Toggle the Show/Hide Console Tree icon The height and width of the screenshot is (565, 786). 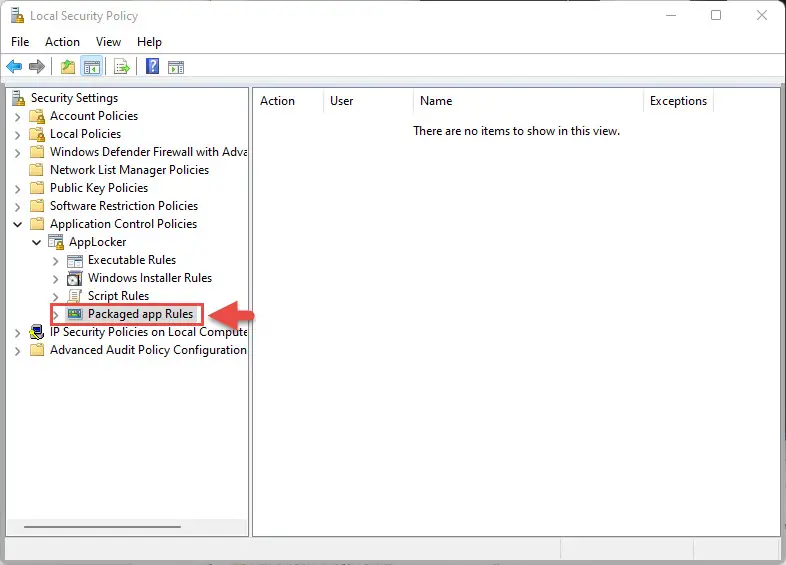point(92,67)
